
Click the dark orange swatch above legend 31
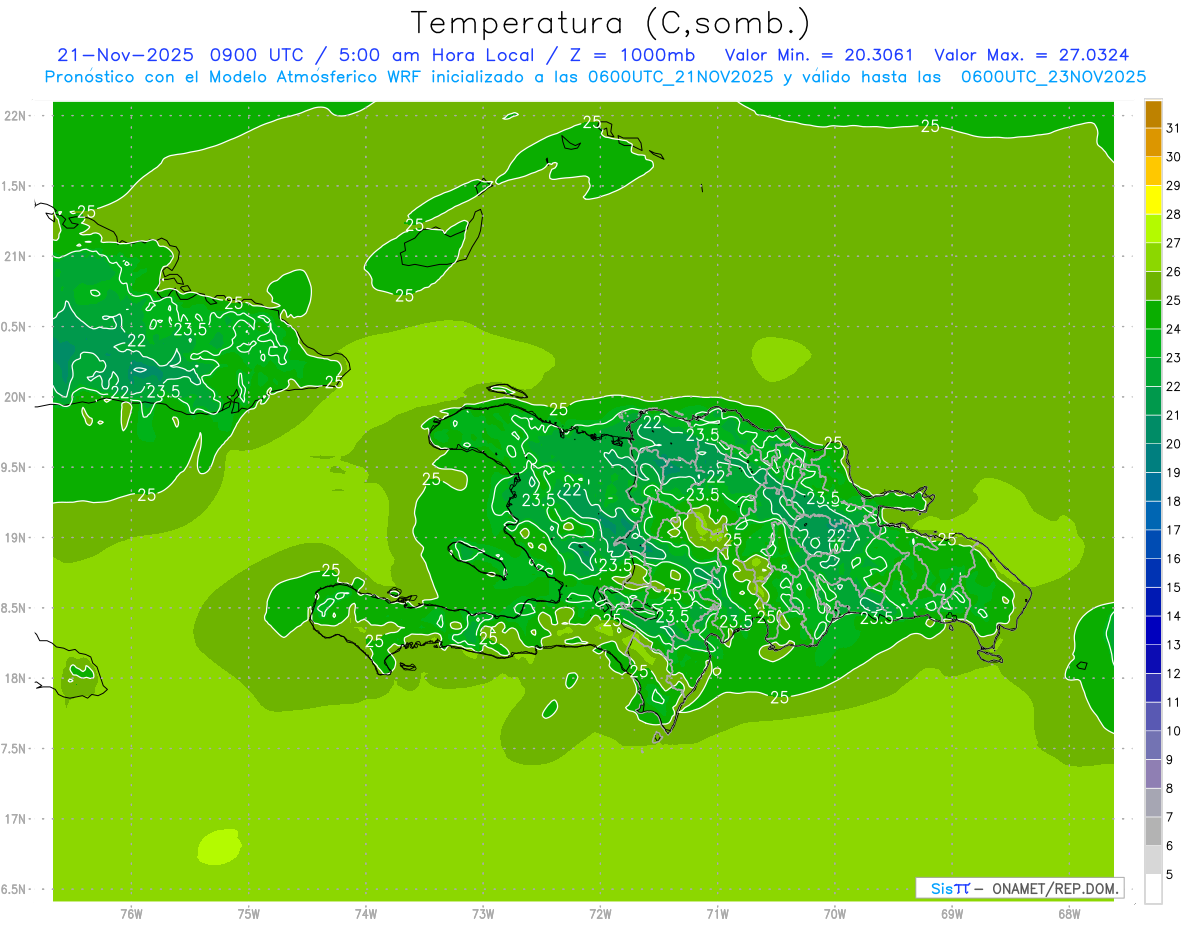coord(1153,114)
